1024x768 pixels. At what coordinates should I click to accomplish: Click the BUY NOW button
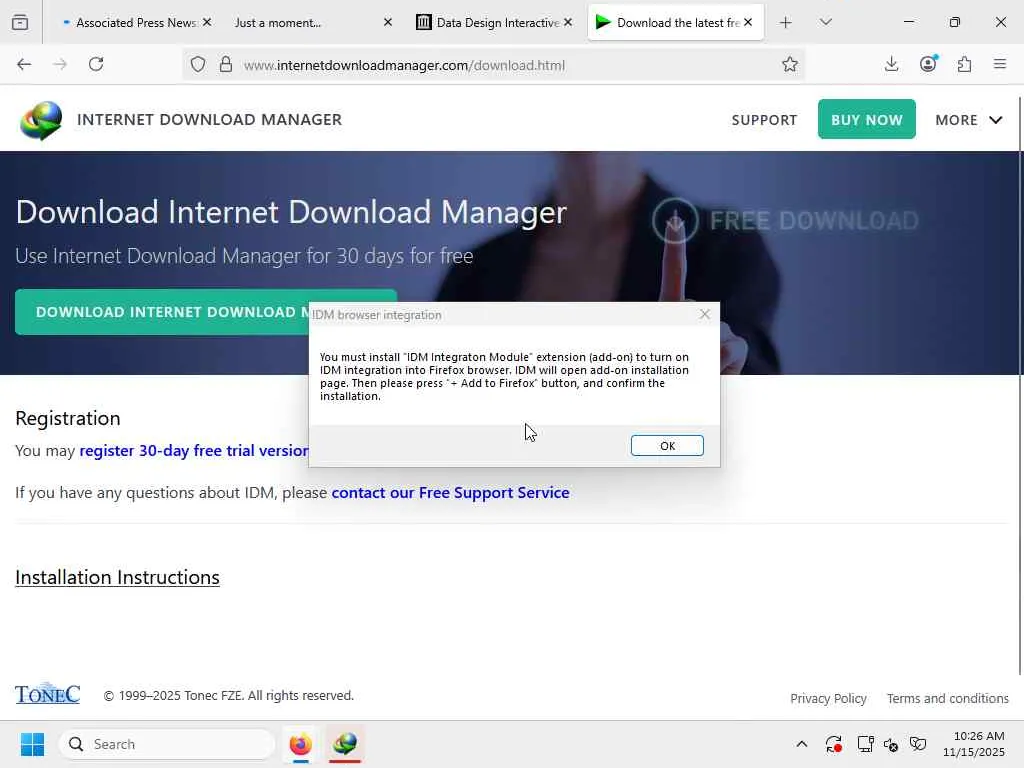click(867, 120)
